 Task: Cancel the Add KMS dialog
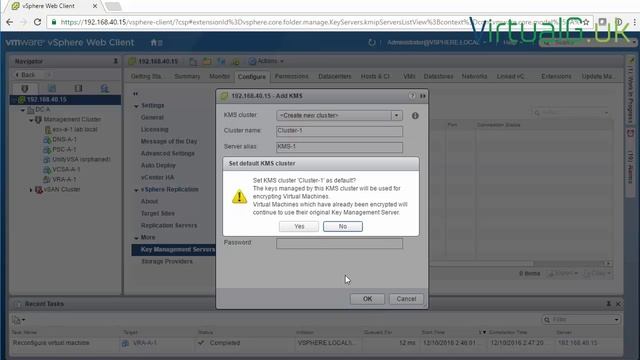click(x=406, y=299)
